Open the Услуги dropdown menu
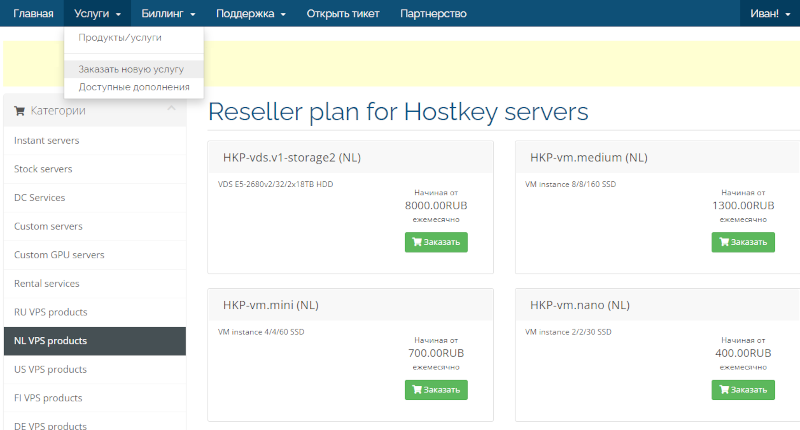 pos(97,13)
